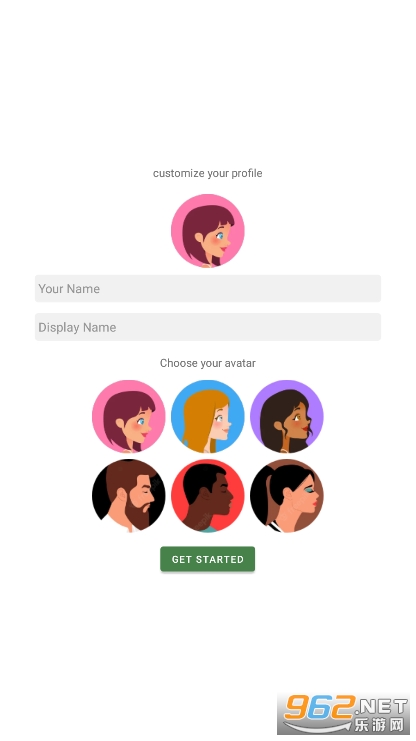Choose the red-background man avatar
416x741 pixels.
[208, 496]
